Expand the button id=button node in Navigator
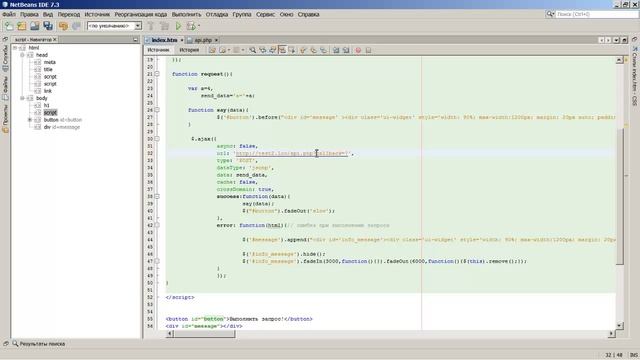The height and width of the screenshot is (360, 640). 30,120
